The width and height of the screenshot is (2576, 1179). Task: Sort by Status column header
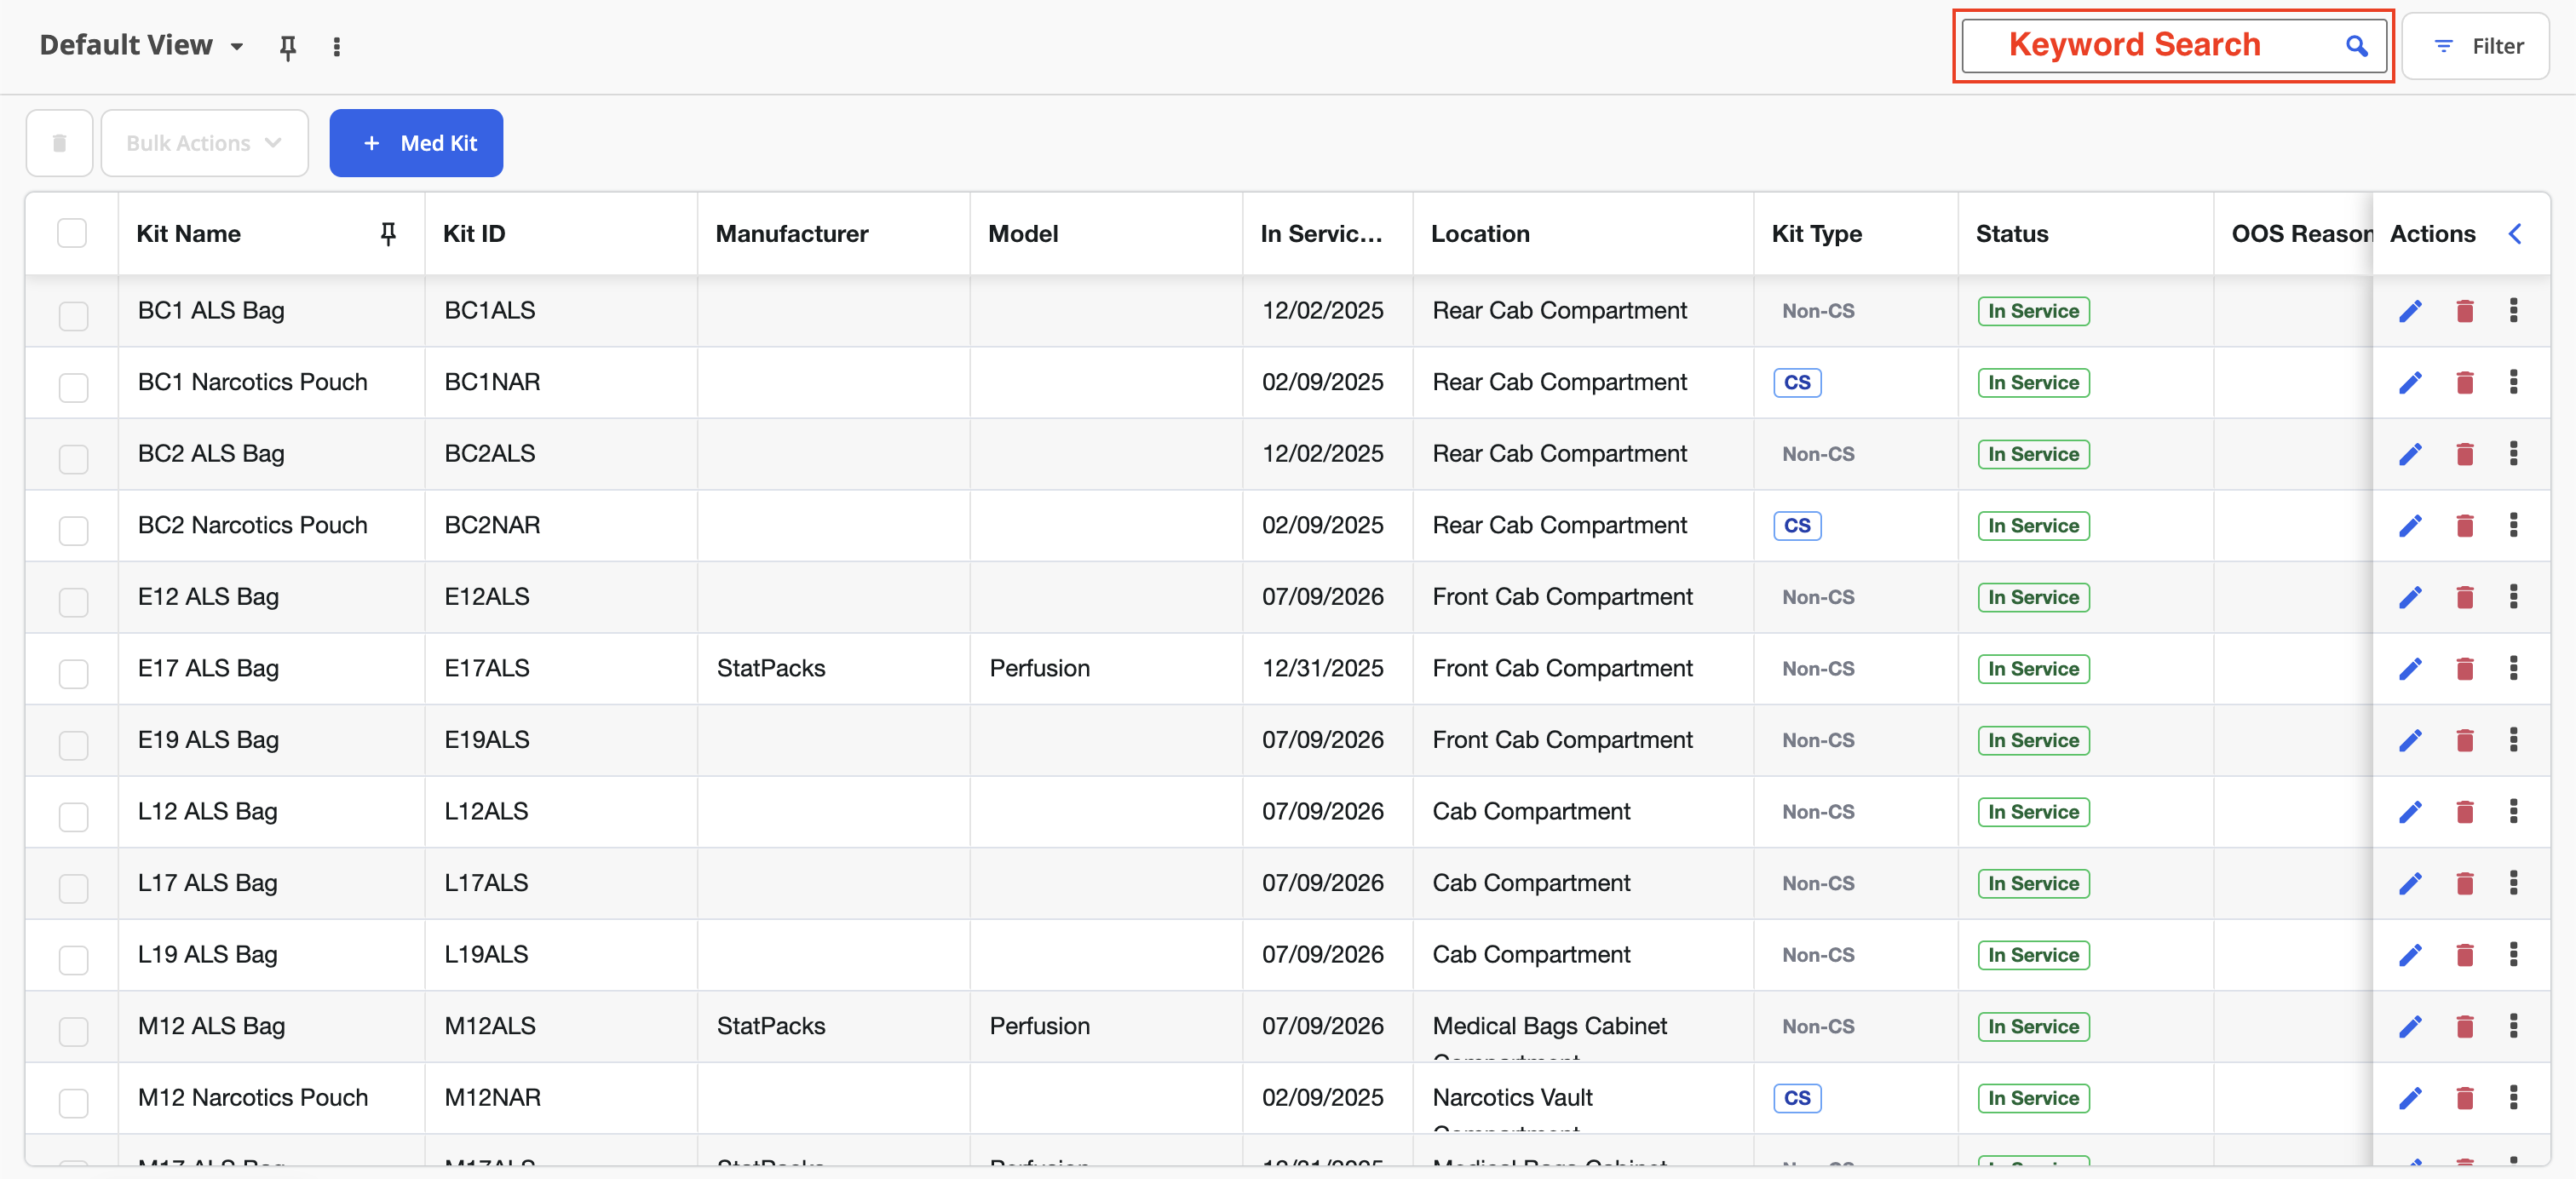[x=2012, y=234]
